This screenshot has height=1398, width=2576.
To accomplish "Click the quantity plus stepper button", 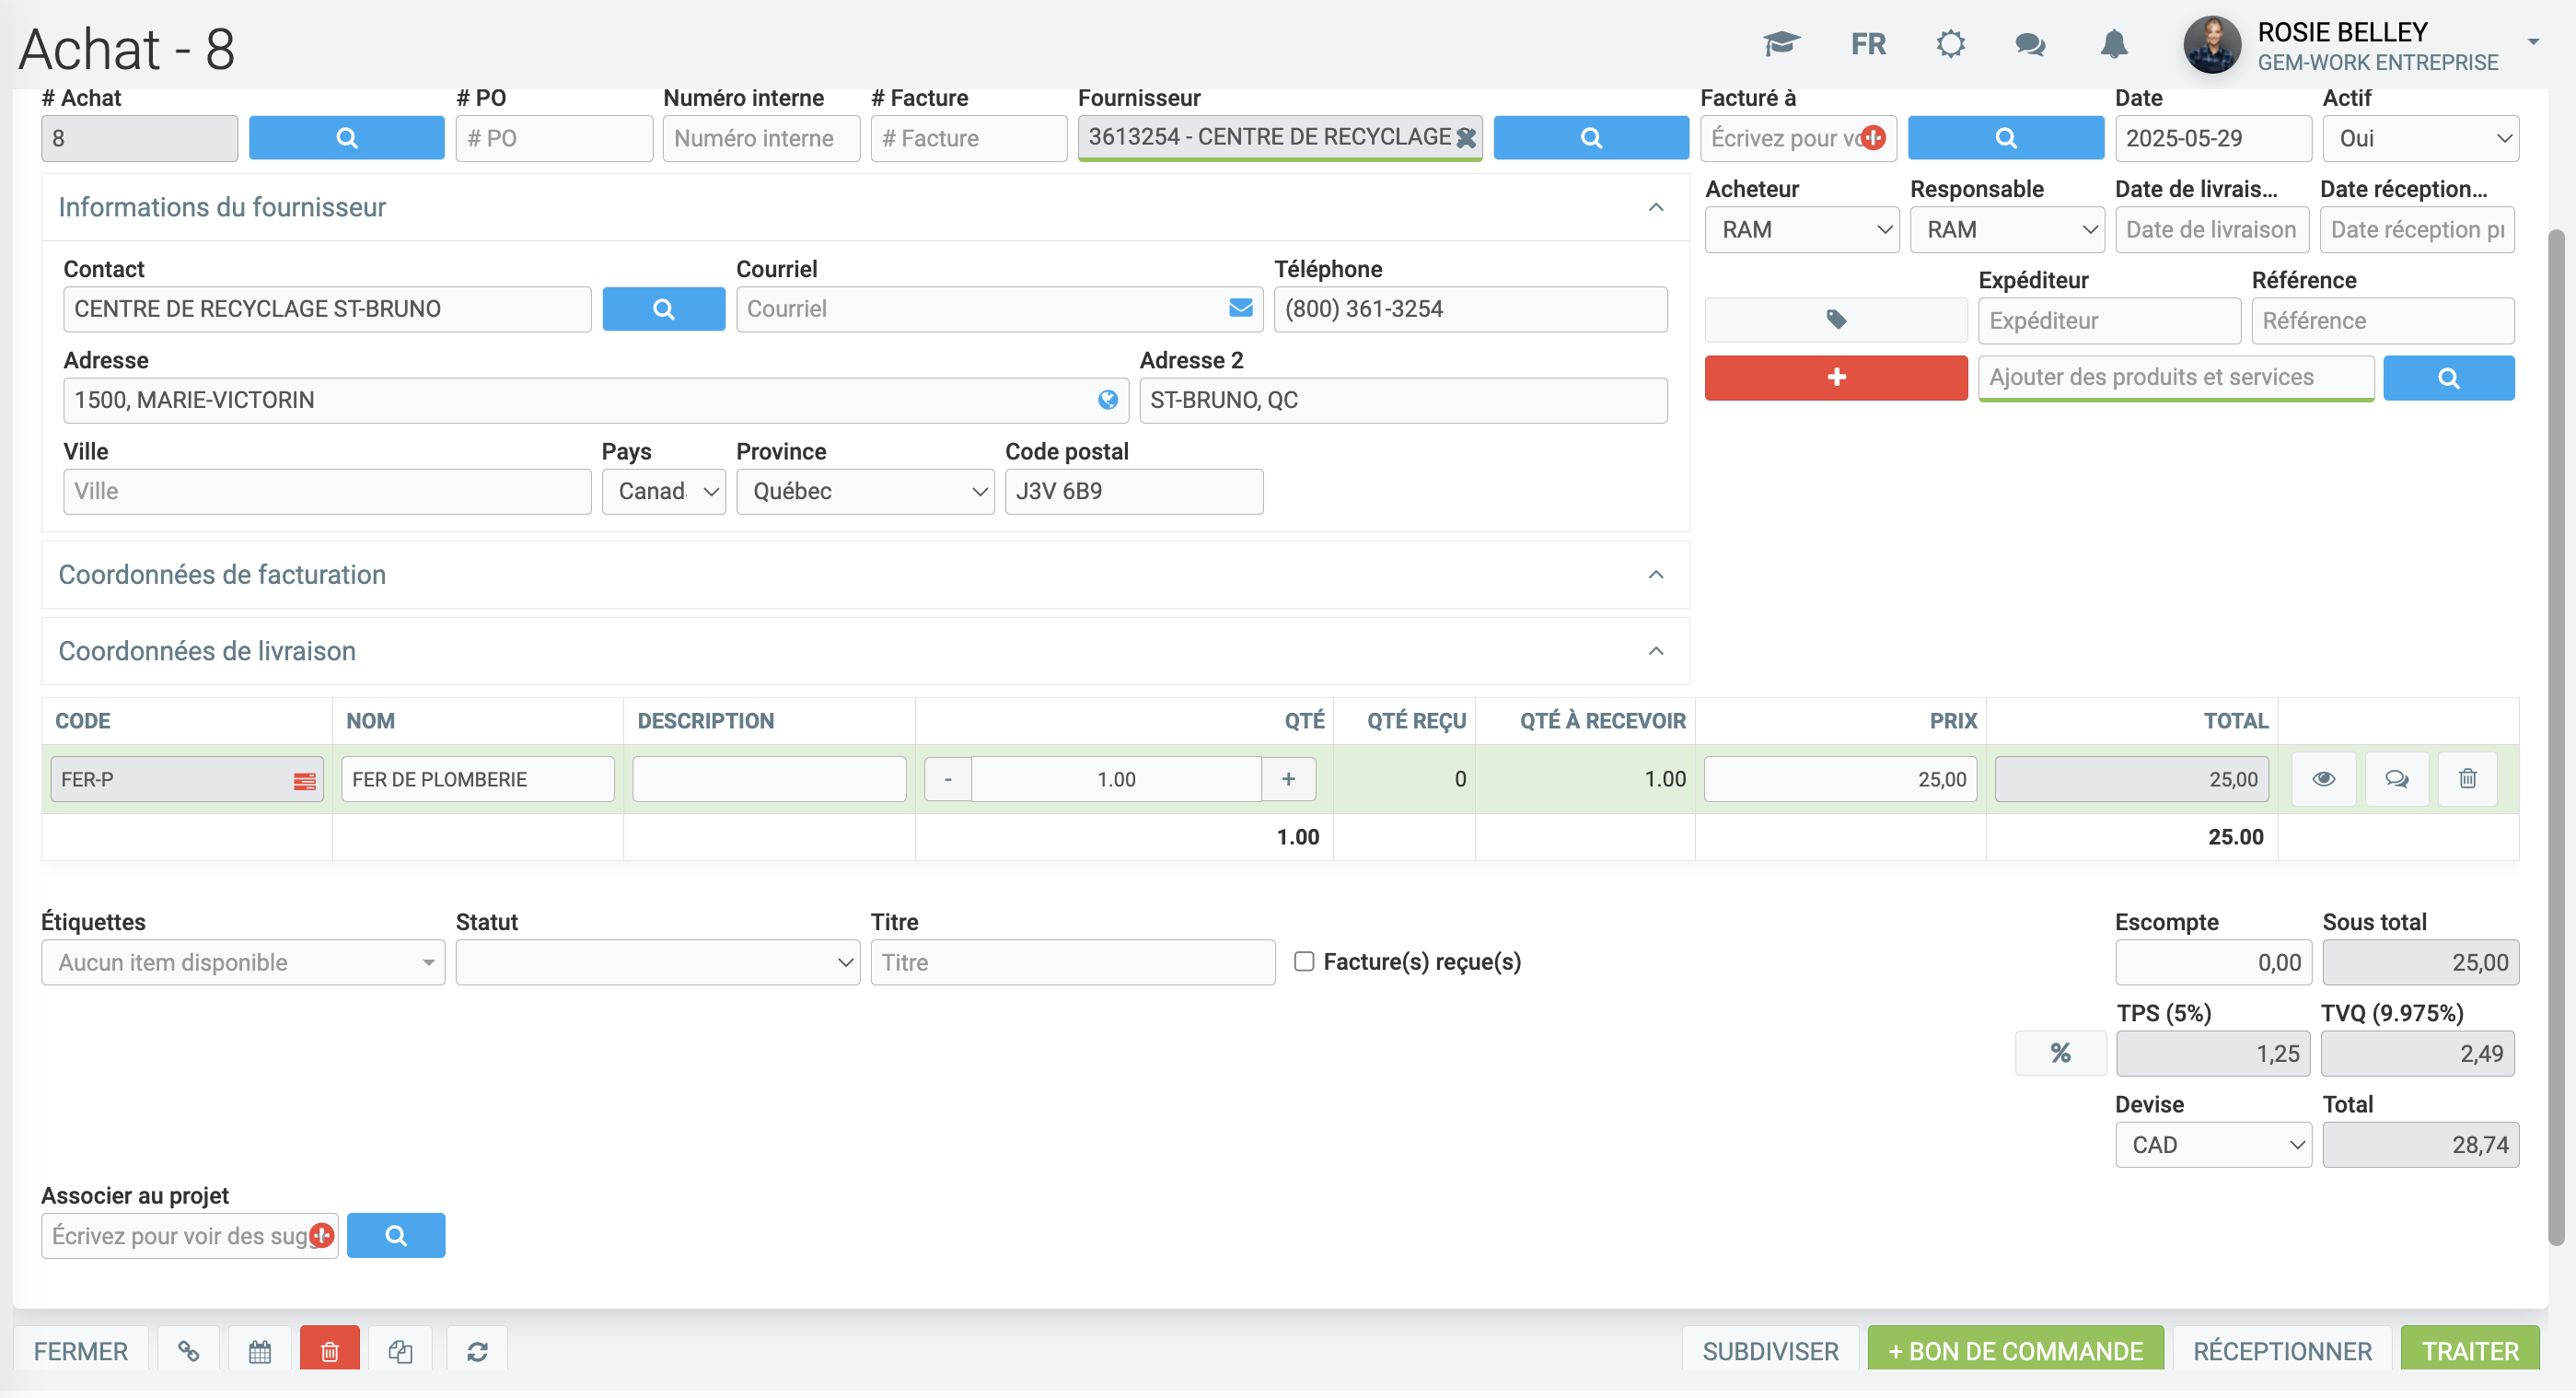I will tap(1288, 779).
